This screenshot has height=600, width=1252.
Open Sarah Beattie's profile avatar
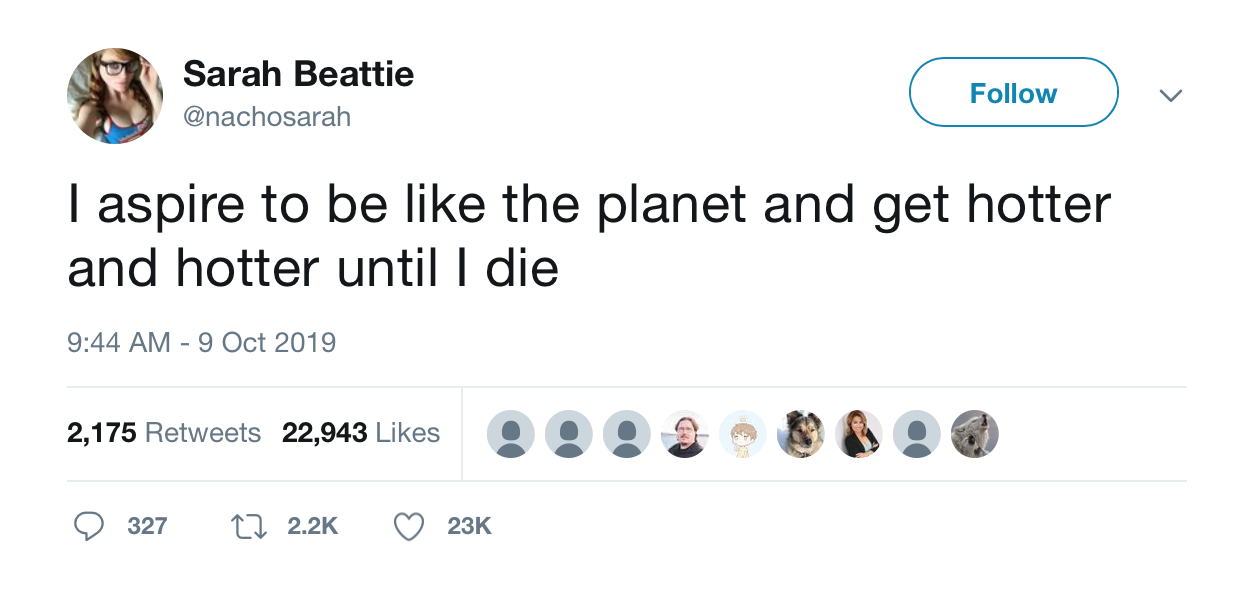click(x=115, y=95)
